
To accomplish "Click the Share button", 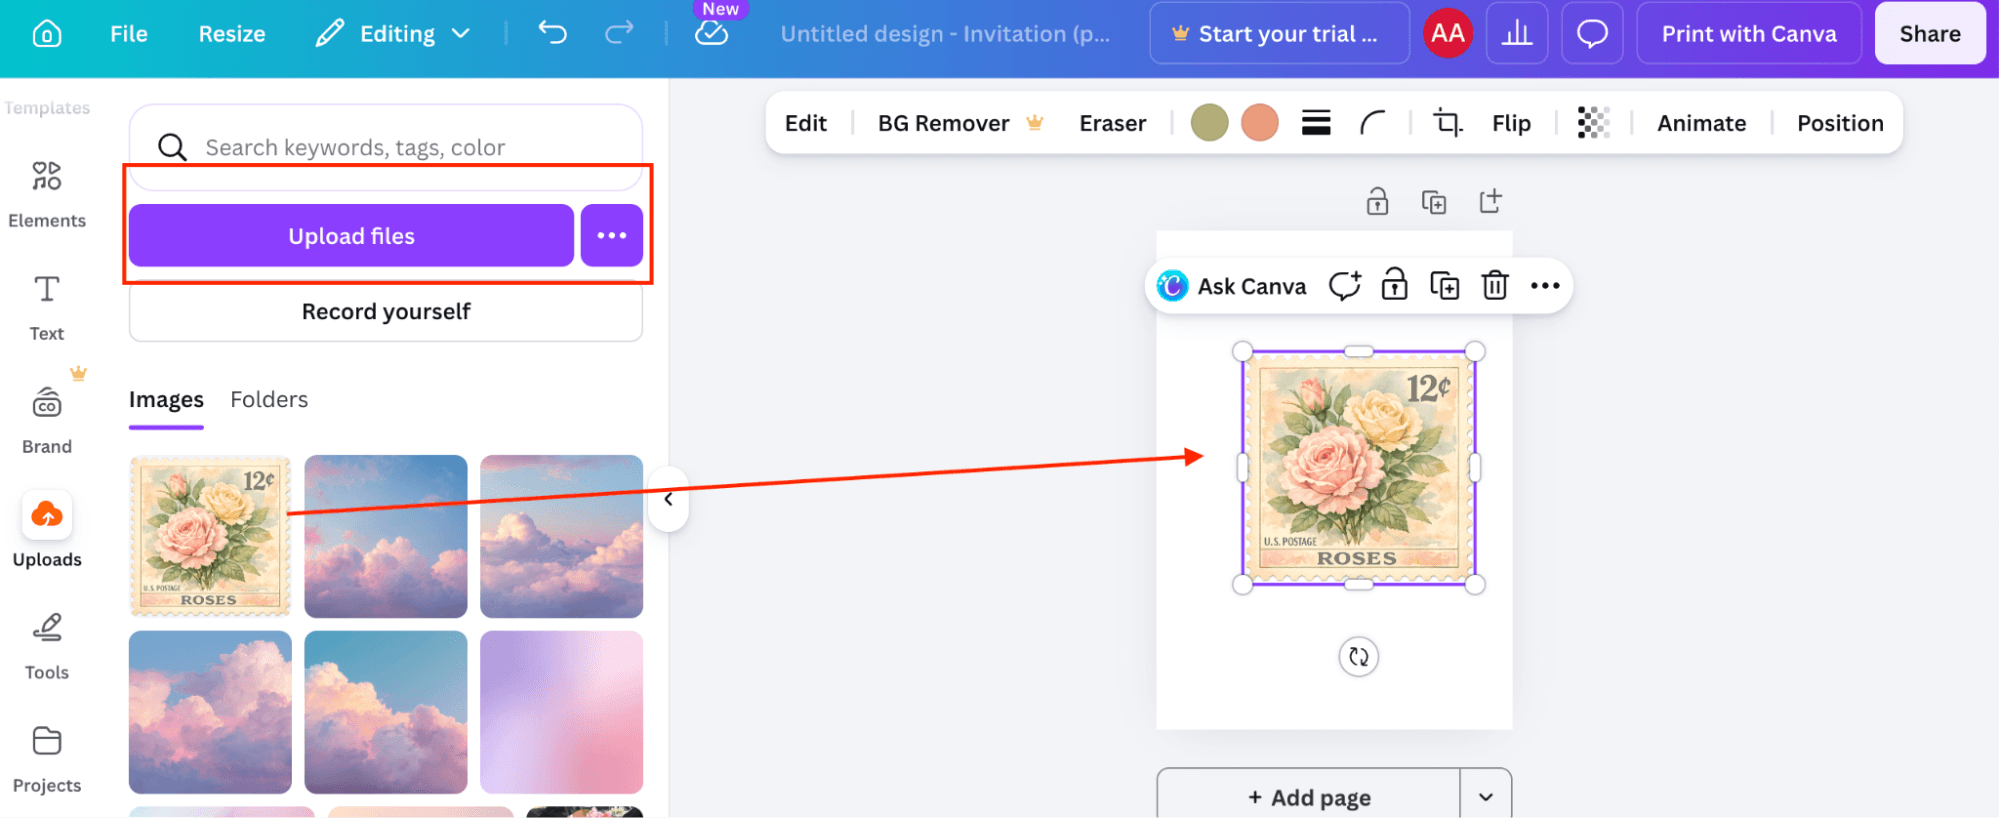I will (x=1930, y=34).
